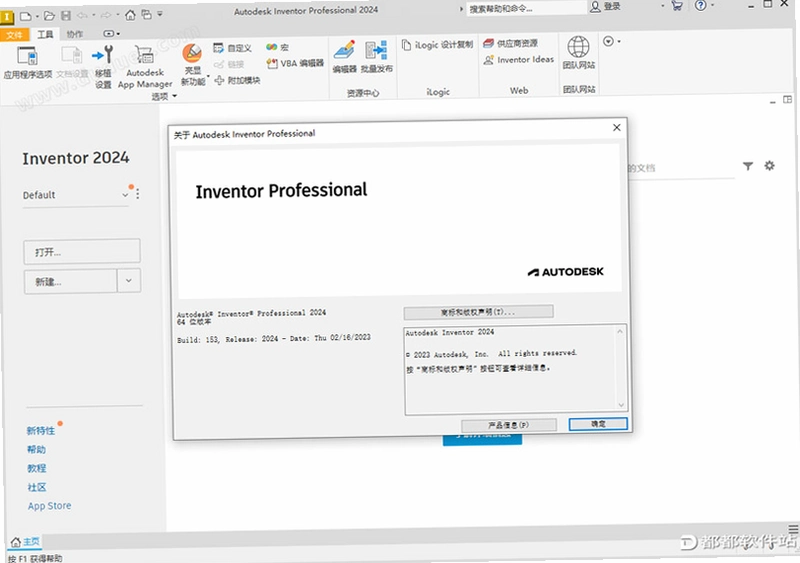Open Inventor Ideas
Screen dimensions: 800x563
(x=518, y=60)
